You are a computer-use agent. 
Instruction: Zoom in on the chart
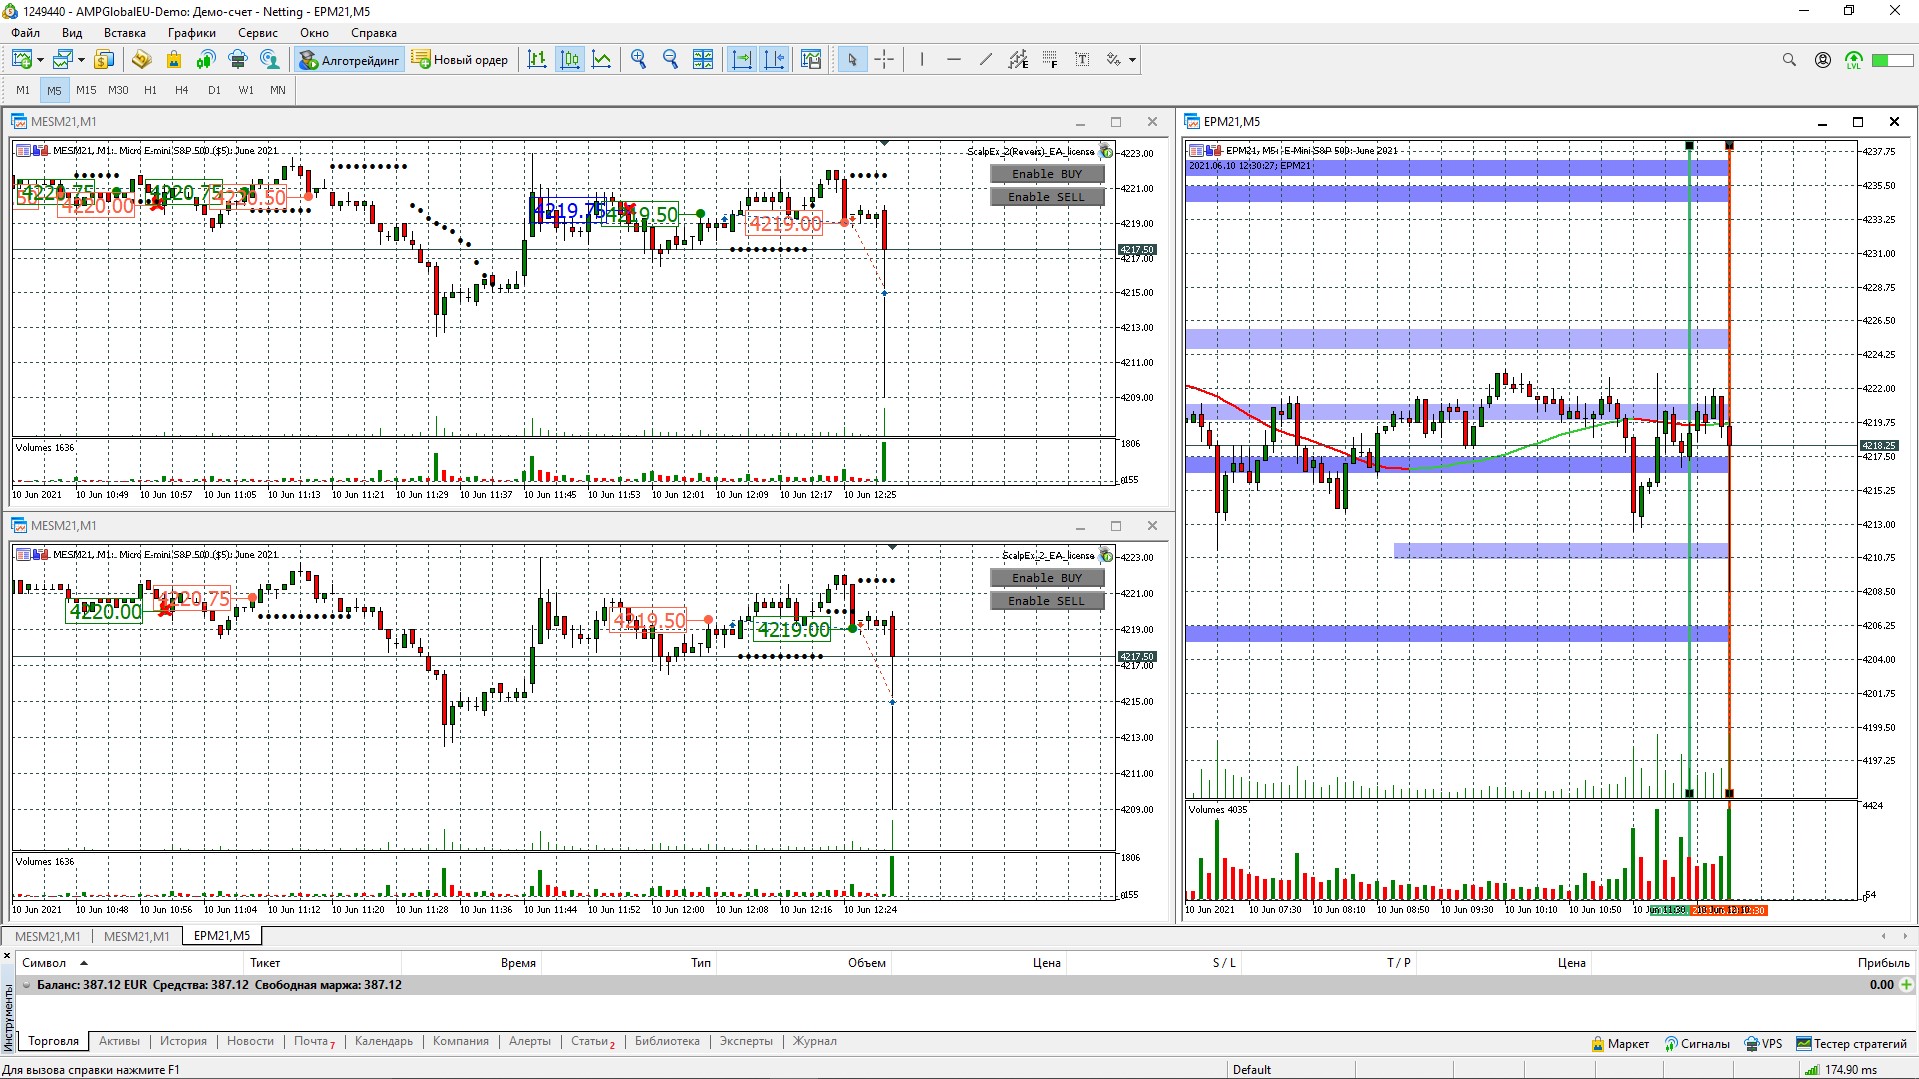639,60
